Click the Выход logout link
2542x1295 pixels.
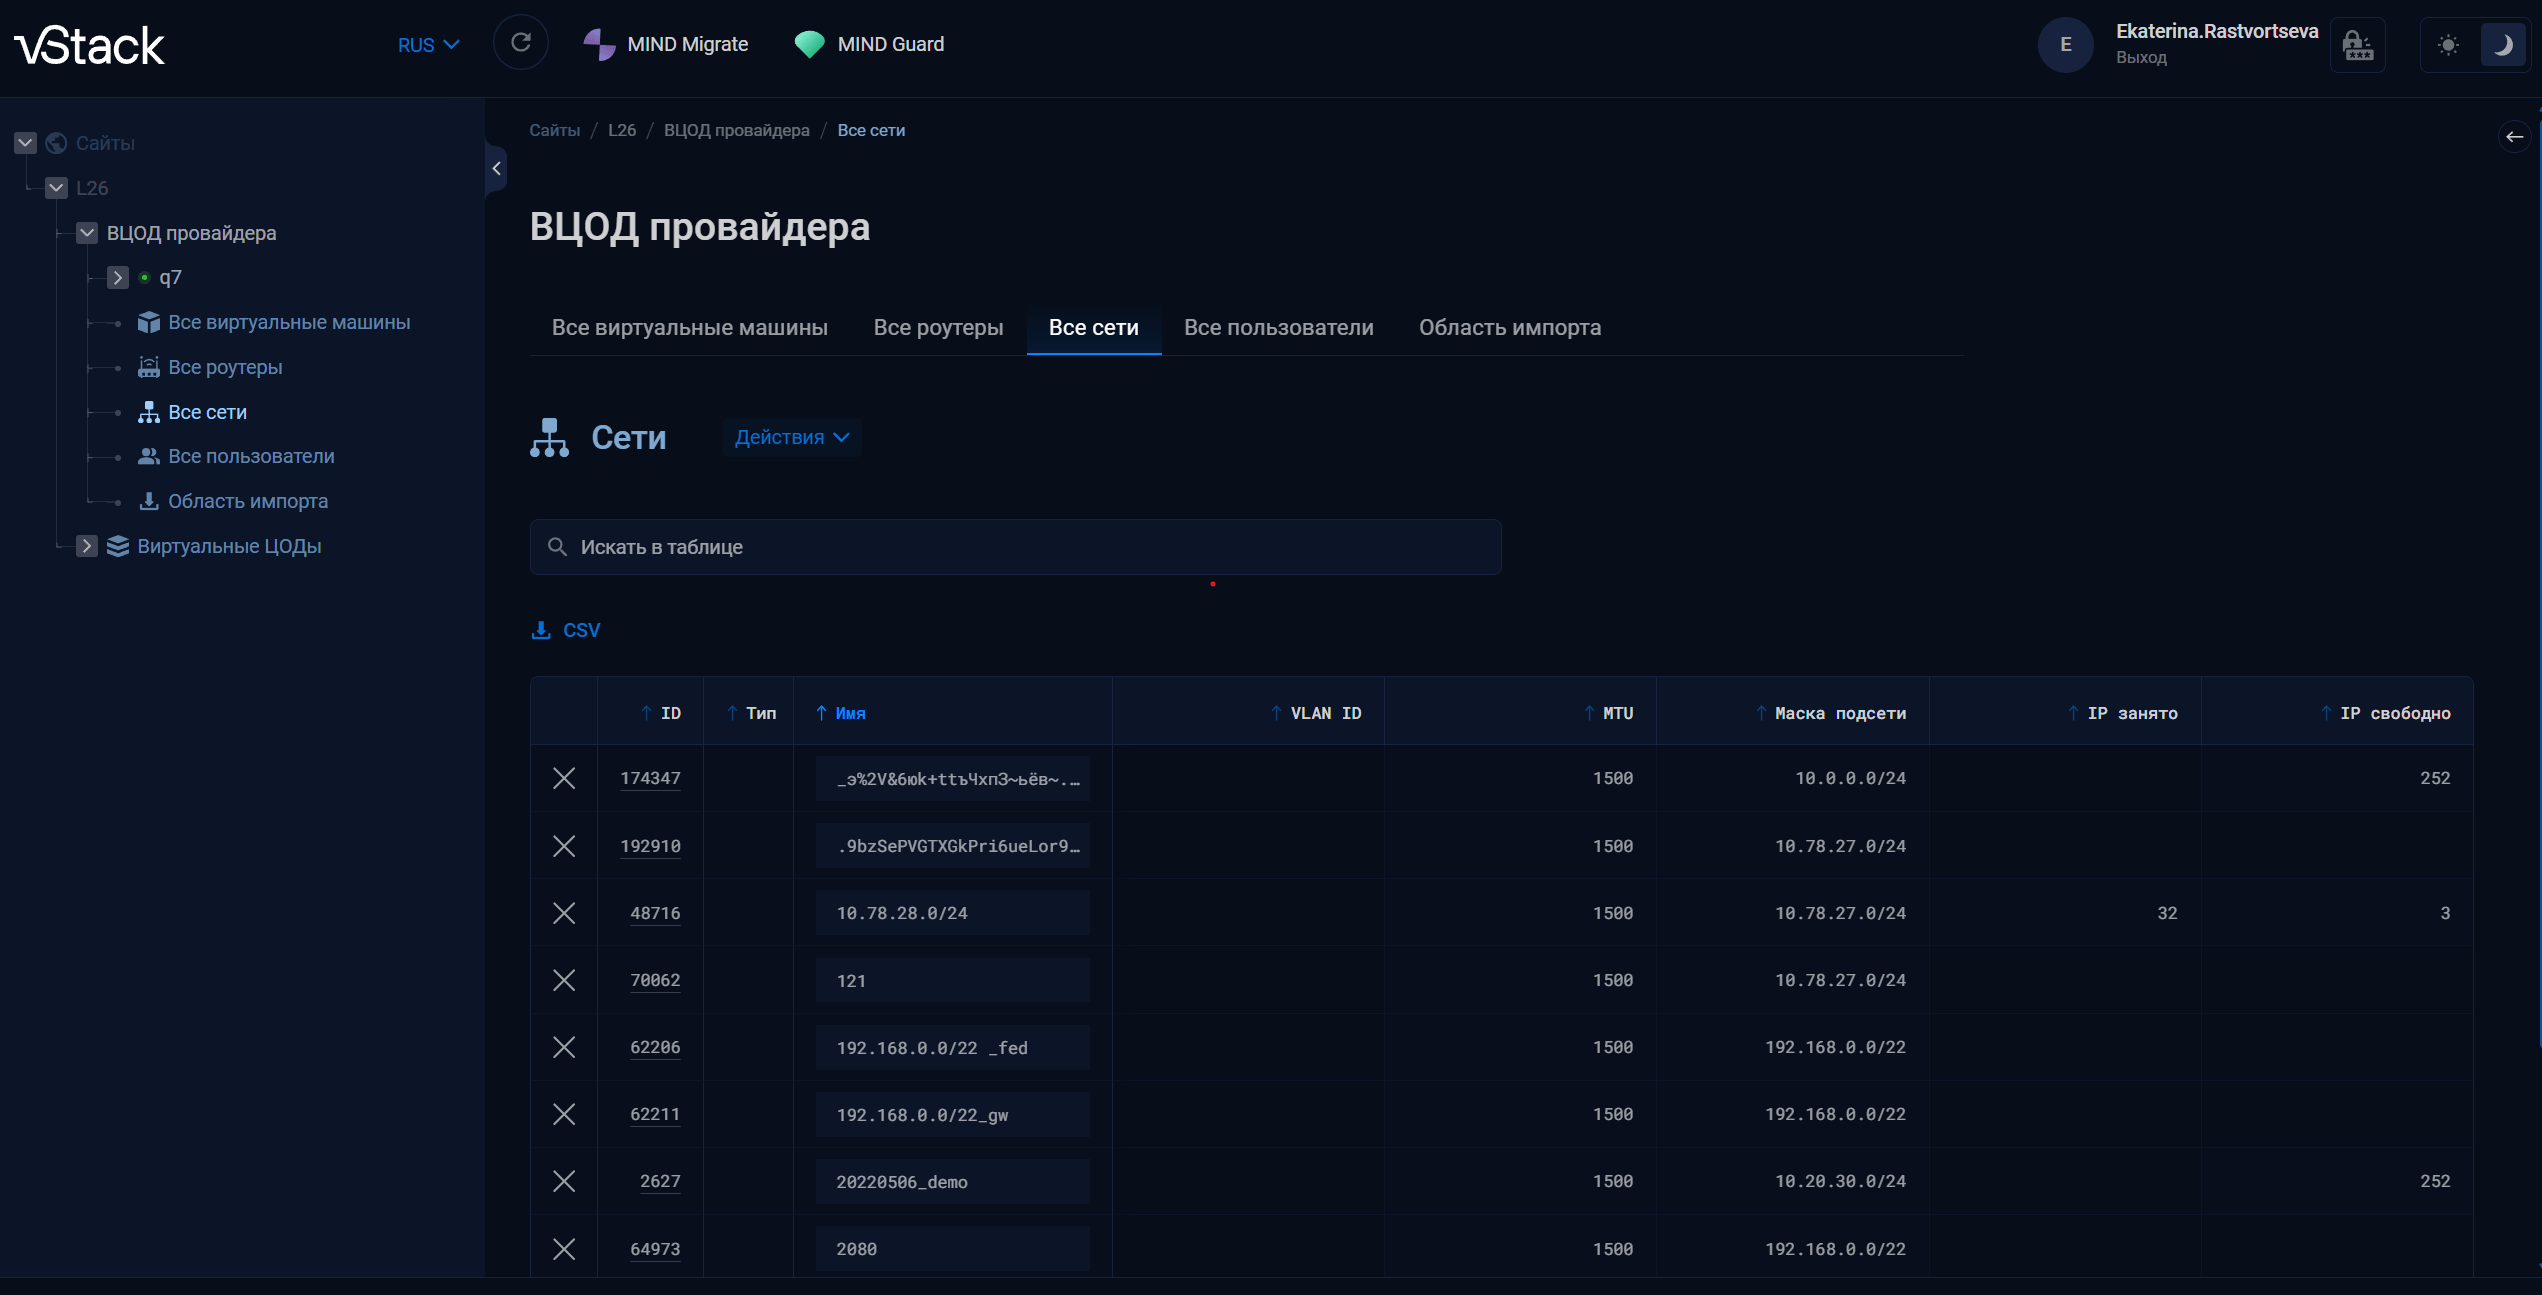click(x=2141, y=58)
